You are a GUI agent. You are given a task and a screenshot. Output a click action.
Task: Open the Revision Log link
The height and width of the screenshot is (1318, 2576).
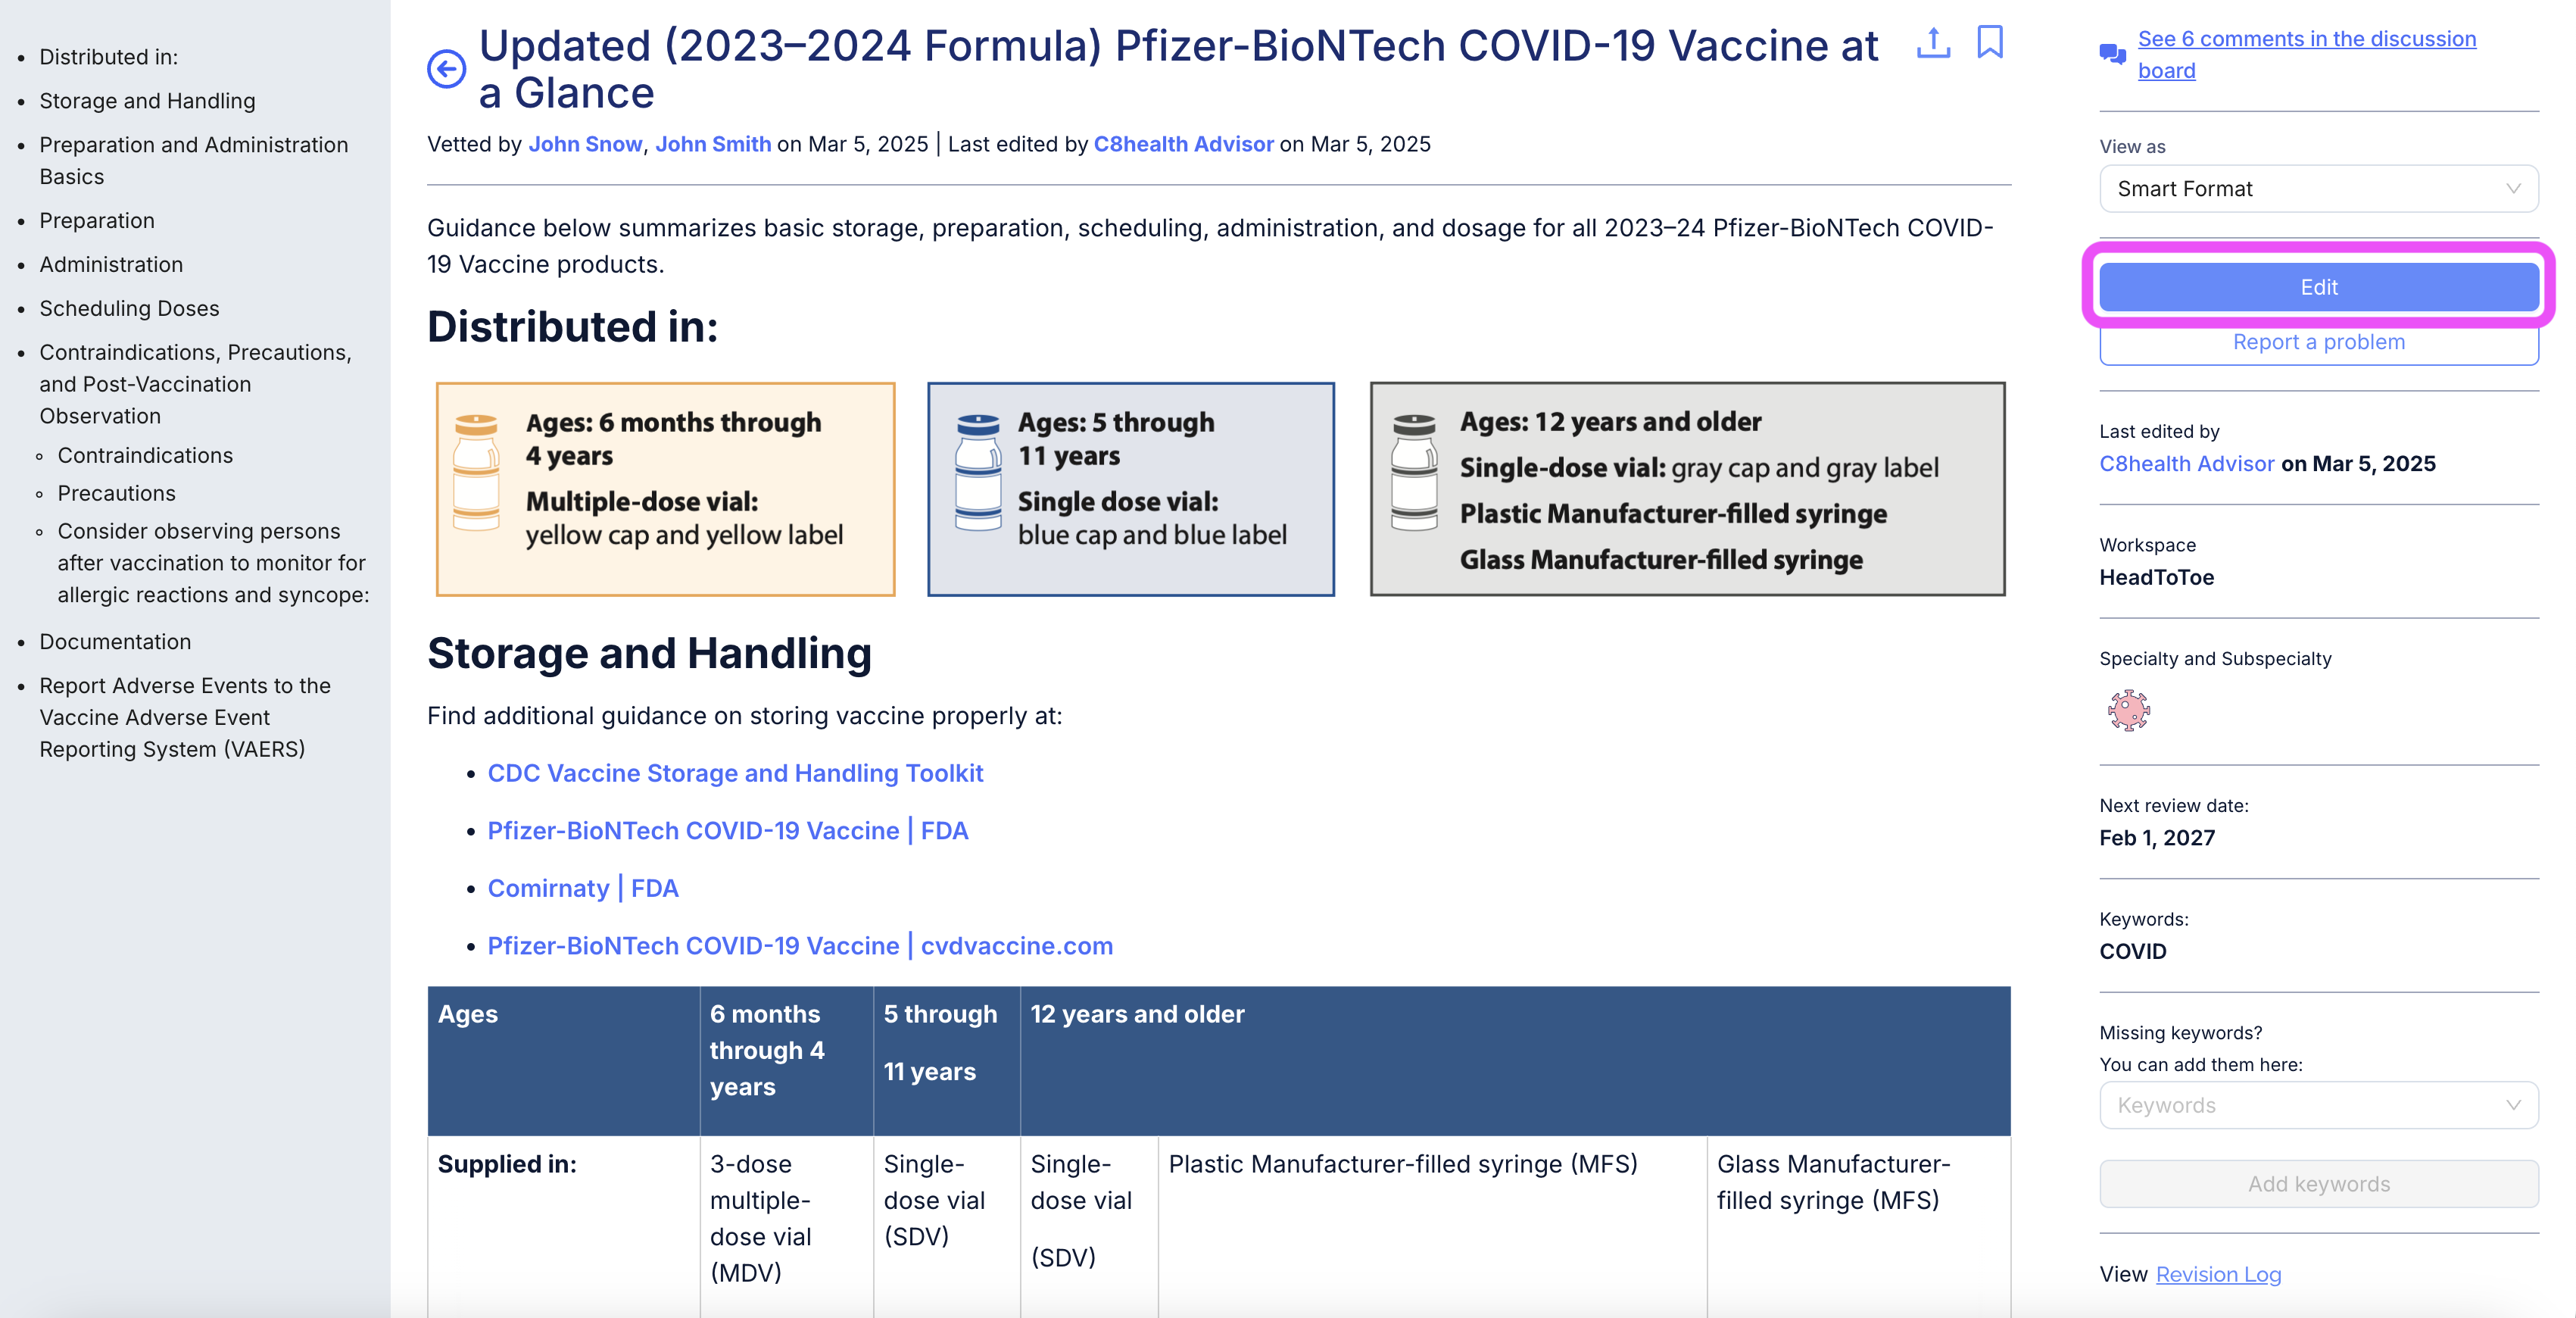tap(2218, 1274)
